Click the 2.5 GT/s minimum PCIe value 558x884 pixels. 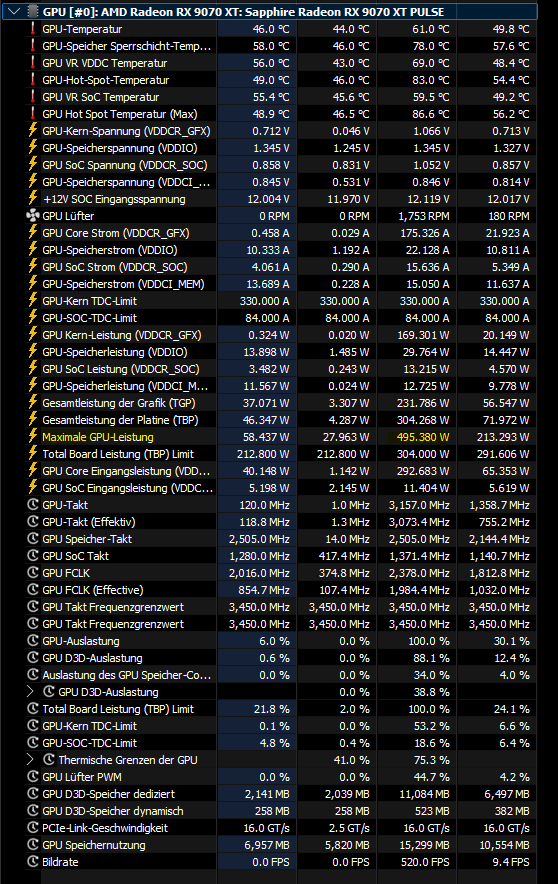[349, 828]
